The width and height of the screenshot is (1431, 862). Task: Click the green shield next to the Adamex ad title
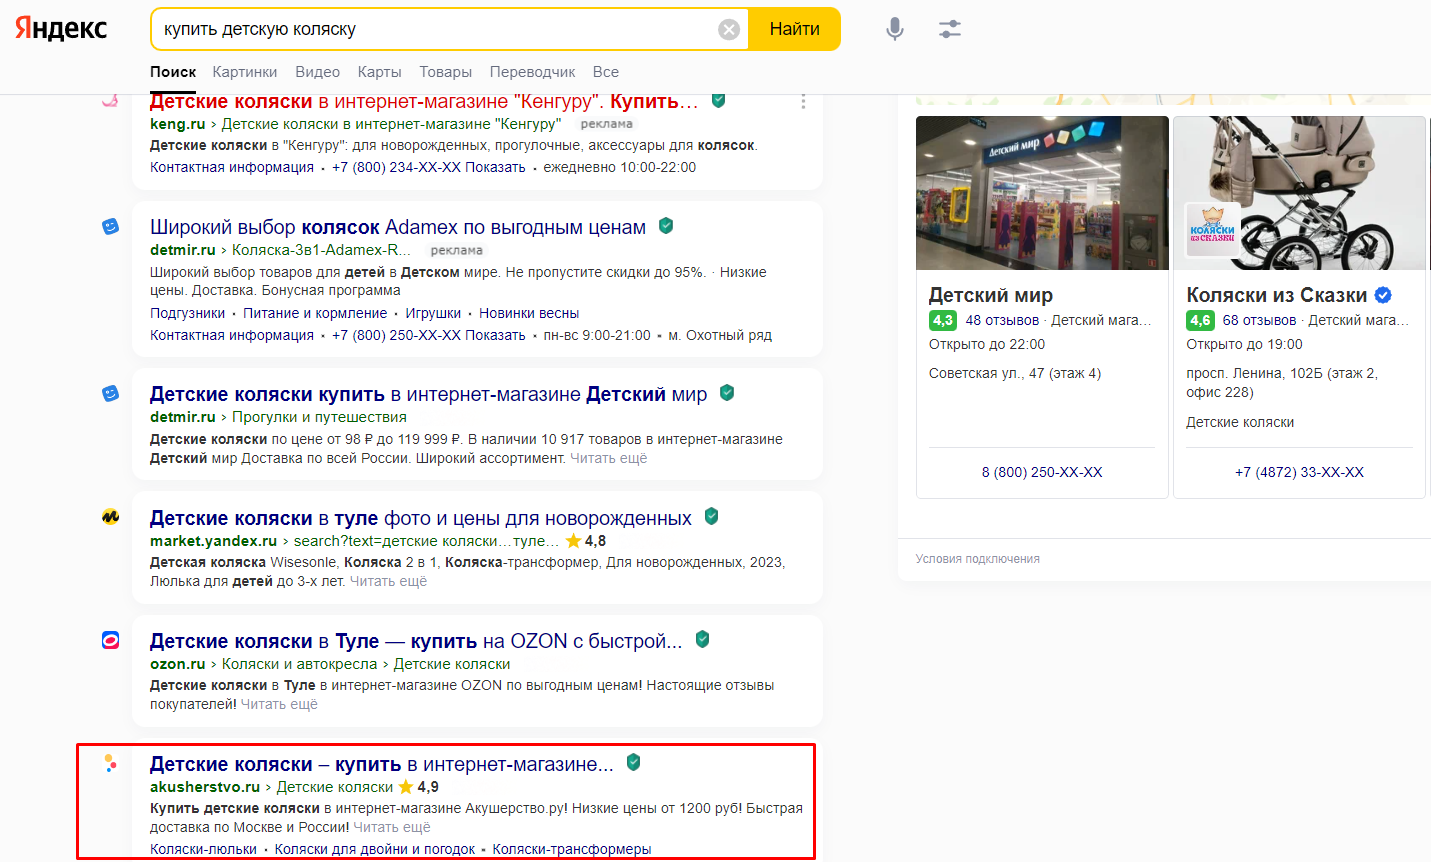(666, 226)
